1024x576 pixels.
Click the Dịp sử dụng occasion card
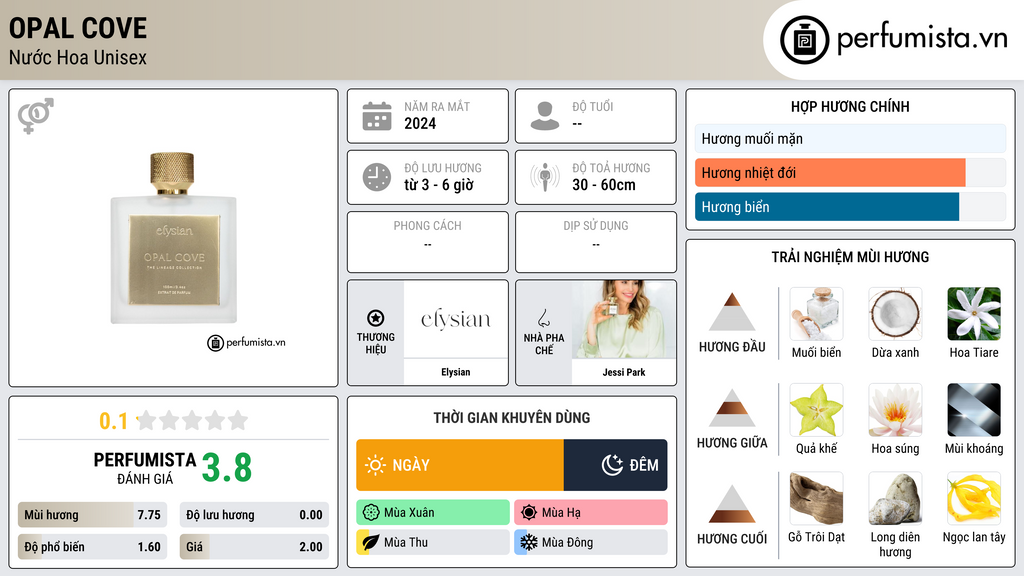pos(596,242)
